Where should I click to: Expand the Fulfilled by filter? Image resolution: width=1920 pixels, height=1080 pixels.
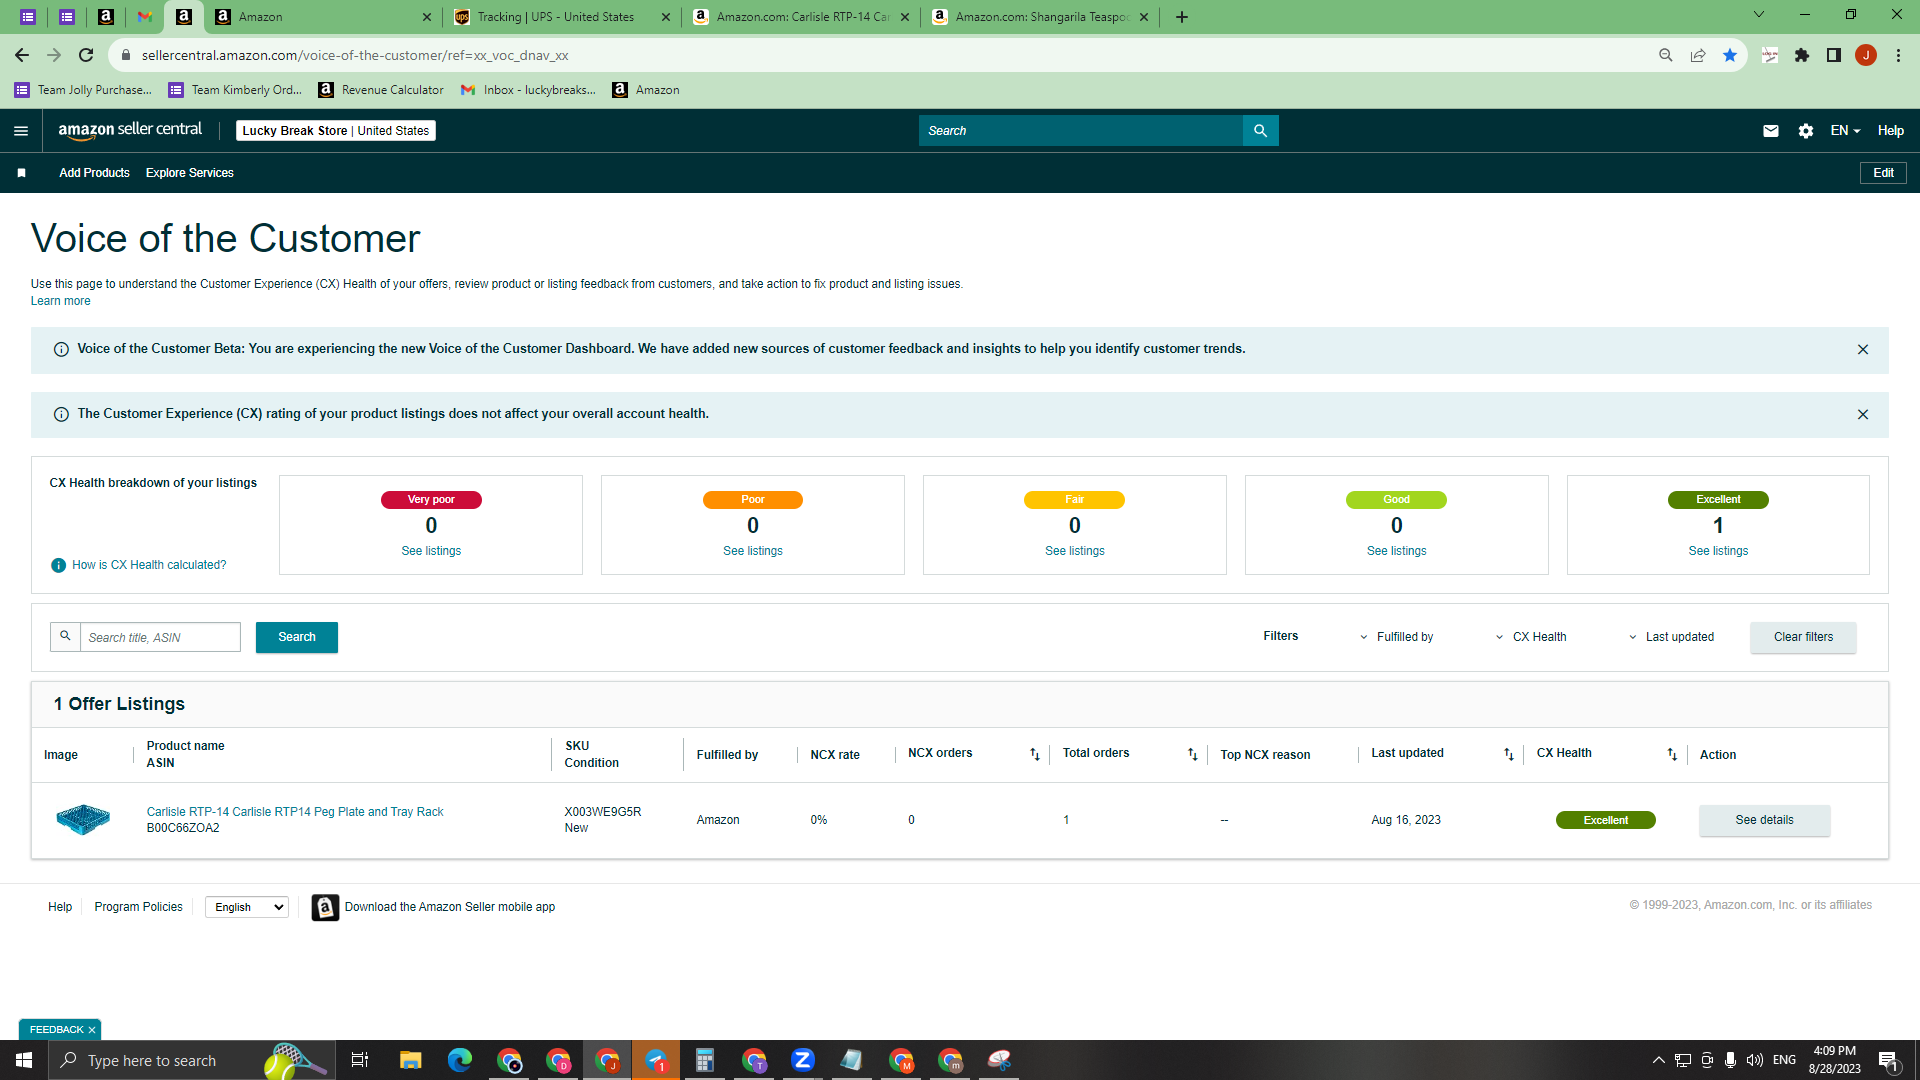(1396, 637)
